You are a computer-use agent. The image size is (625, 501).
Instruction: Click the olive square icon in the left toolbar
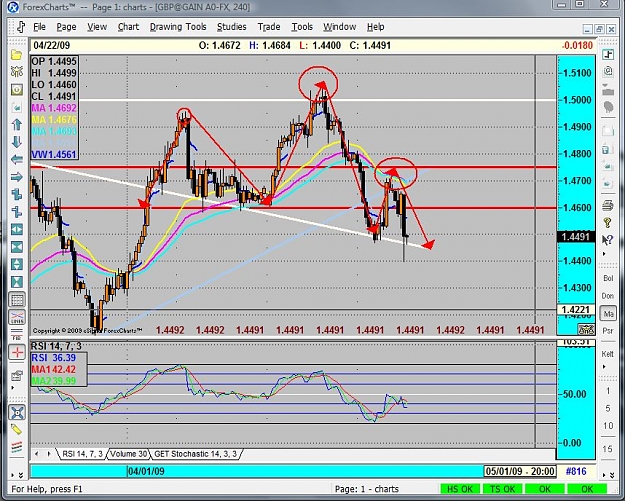17,89
